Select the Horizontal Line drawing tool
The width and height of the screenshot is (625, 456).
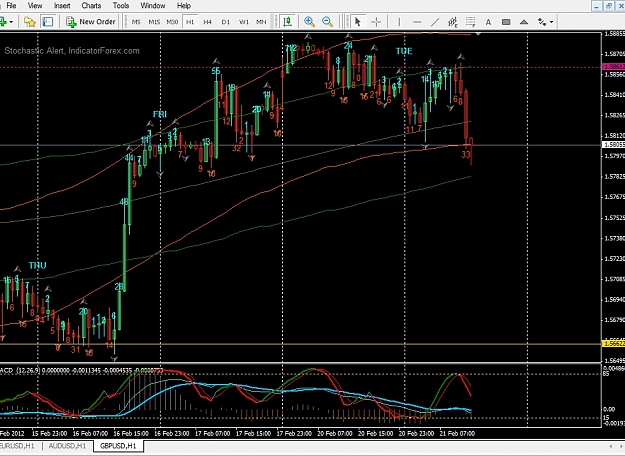[417, 22]
